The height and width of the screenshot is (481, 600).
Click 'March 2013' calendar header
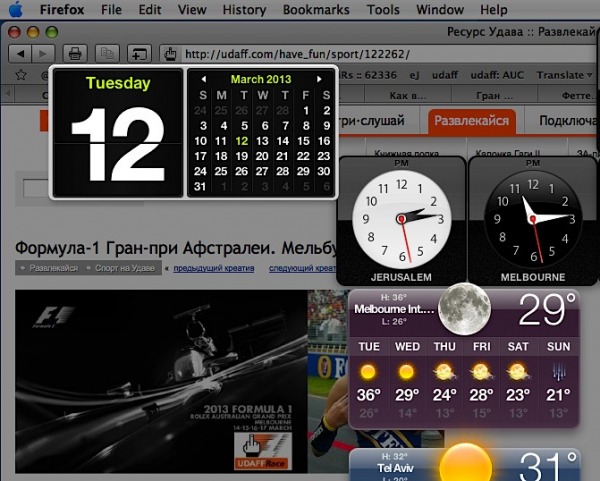tap(261, 79)
